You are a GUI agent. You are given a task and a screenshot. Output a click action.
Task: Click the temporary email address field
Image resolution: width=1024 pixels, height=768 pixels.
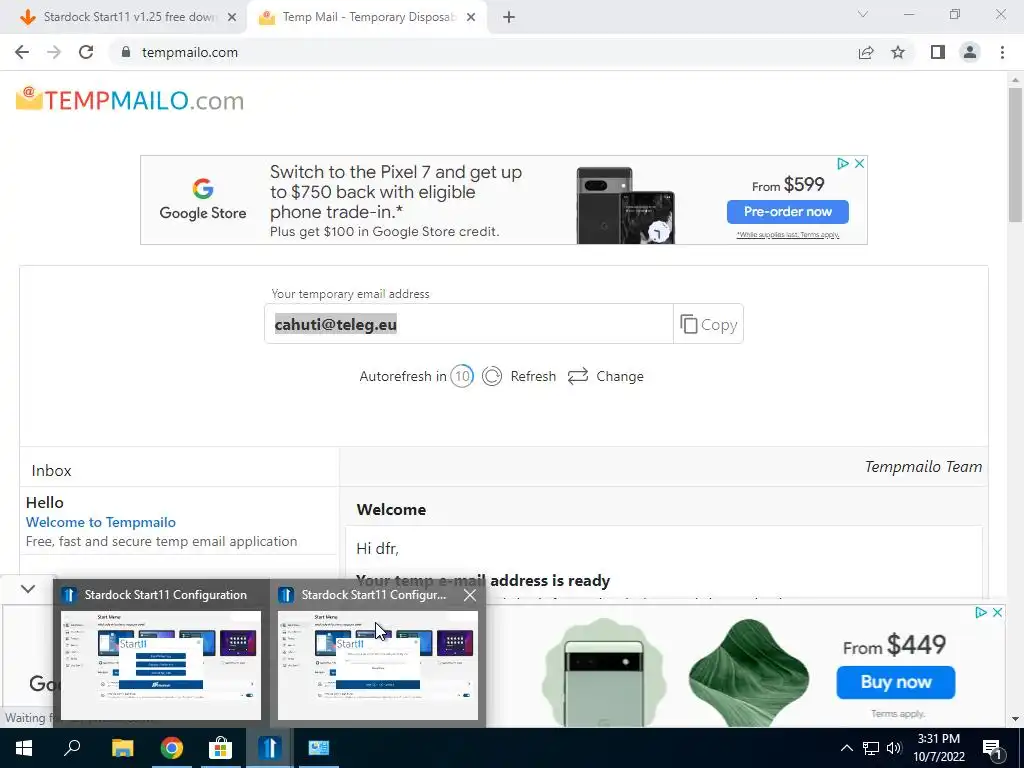pyautogui.click(x=468, y=324)
